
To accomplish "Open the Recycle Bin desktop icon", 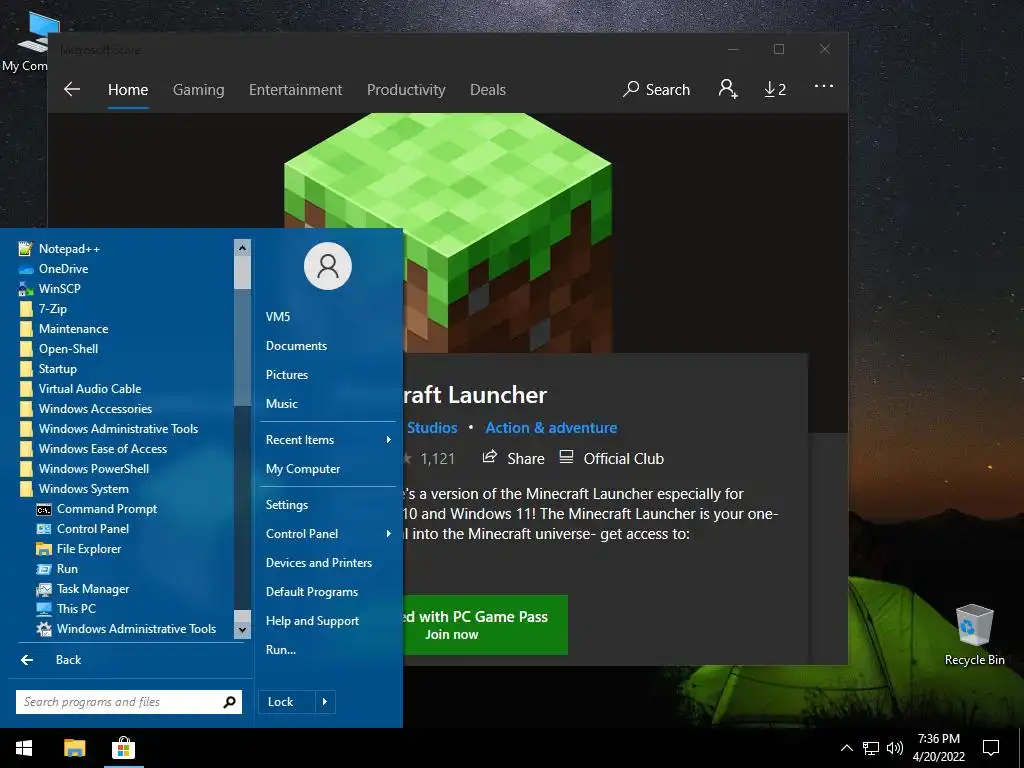I will pyautogui.click(x=974, y=635).
